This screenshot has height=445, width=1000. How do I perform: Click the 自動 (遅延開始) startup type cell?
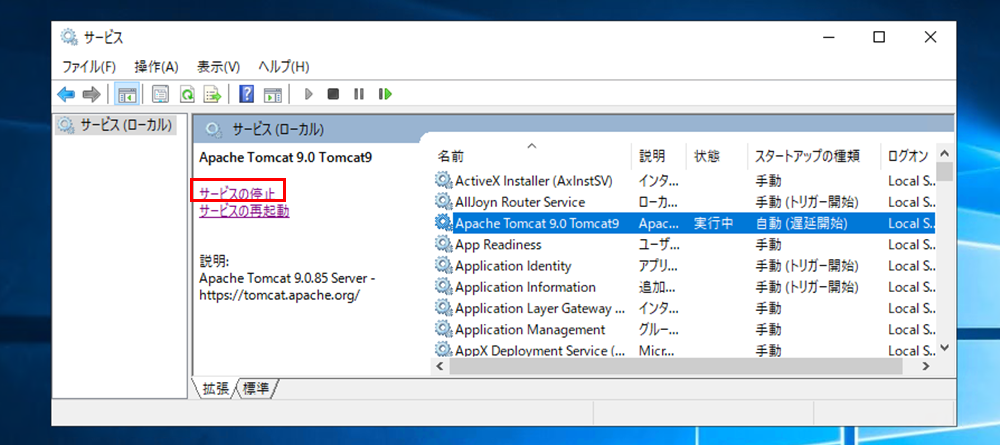pos(802,223)
